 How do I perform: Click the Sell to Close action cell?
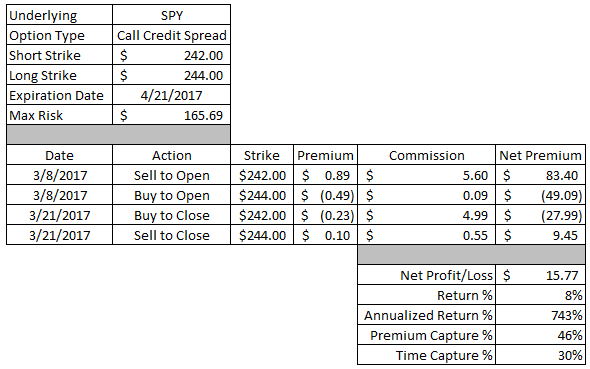coord(172,235)
